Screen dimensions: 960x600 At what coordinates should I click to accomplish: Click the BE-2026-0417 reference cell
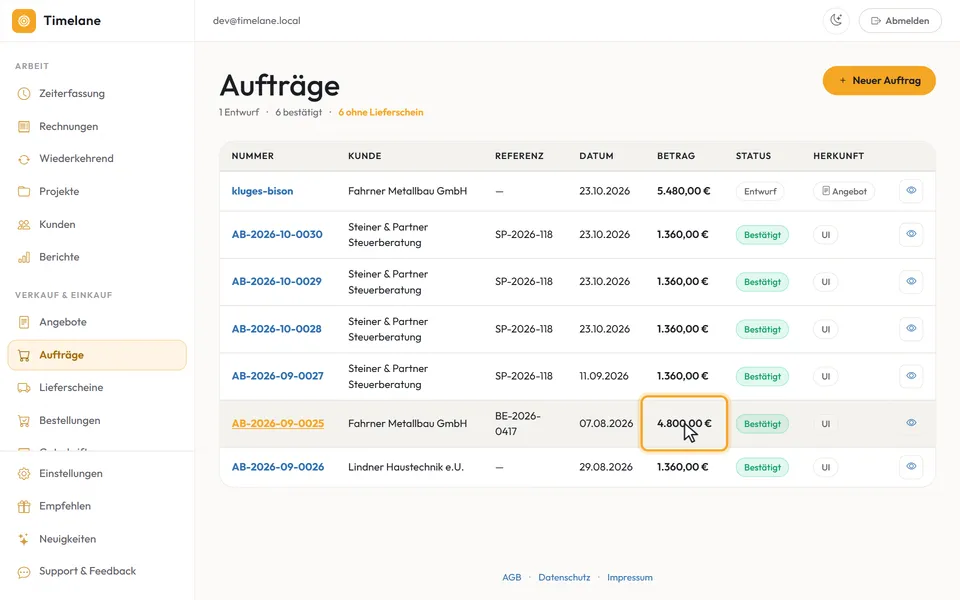coord(518,423)
